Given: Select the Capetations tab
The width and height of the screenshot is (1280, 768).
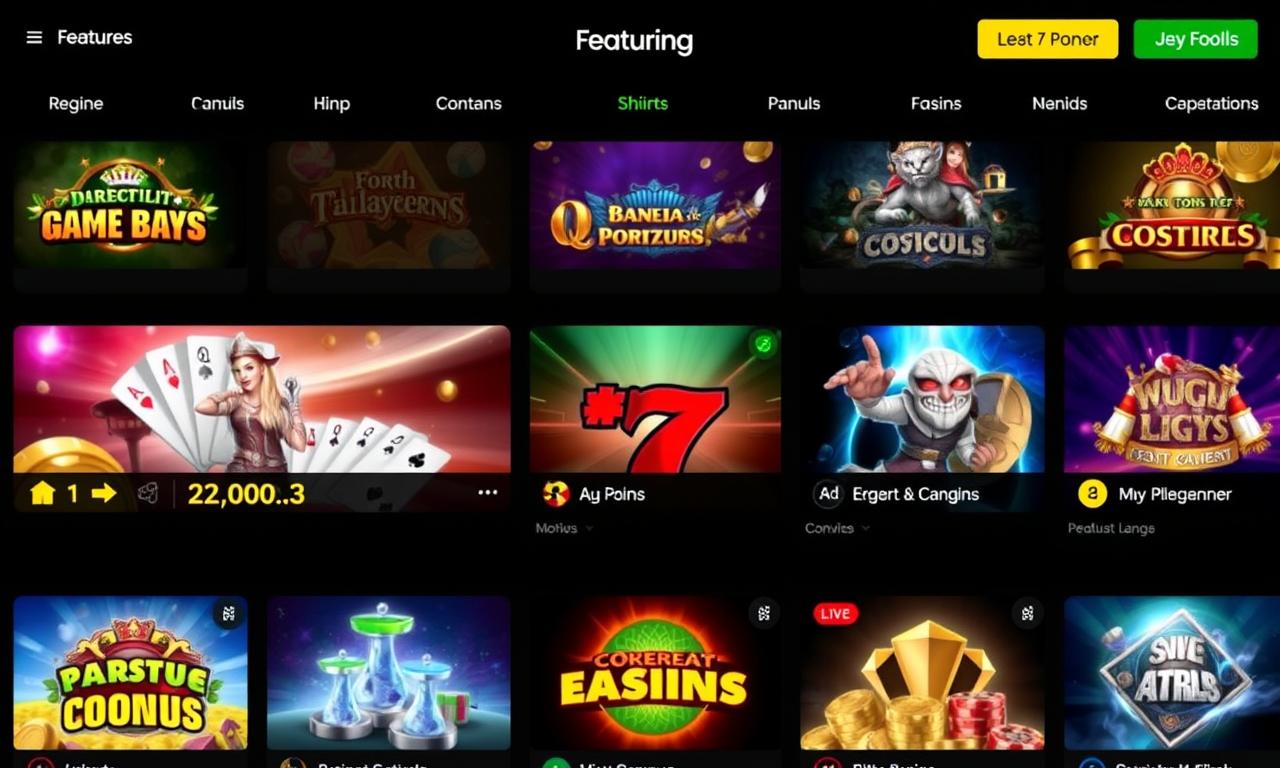Looking at the screenshot, I should [x=1211, y=103].
